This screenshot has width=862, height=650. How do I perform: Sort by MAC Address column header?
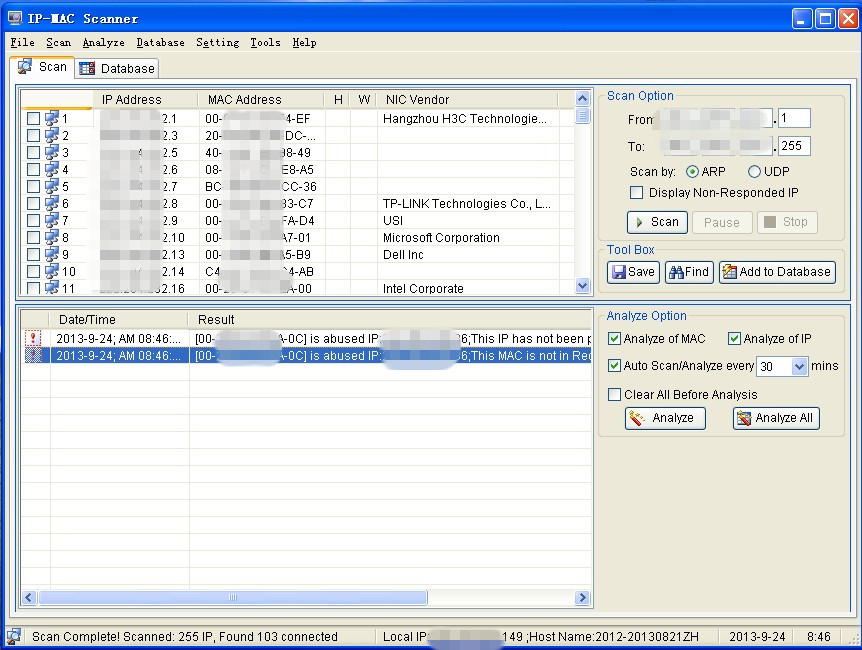tap(261, 100)
